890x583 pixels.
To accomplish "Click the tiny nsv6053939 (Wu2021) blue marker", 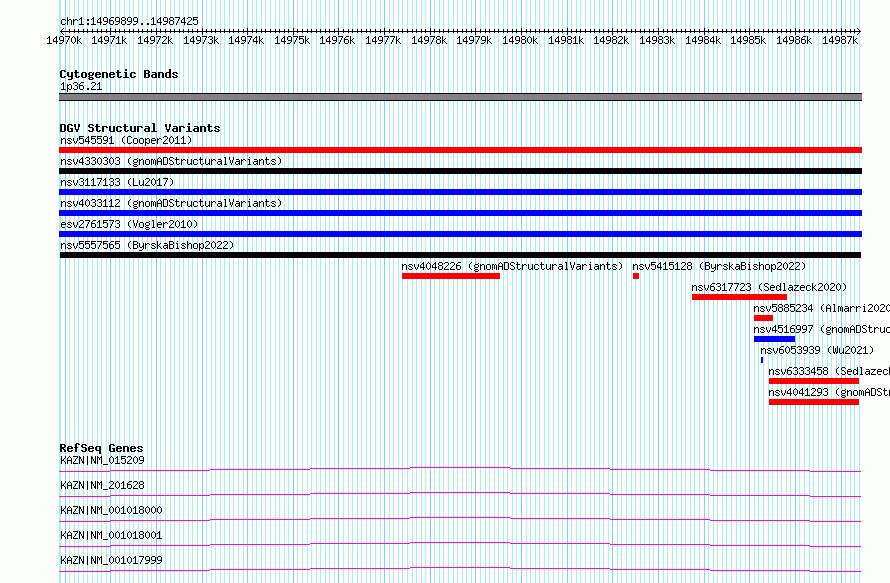I will coord(762,360).
